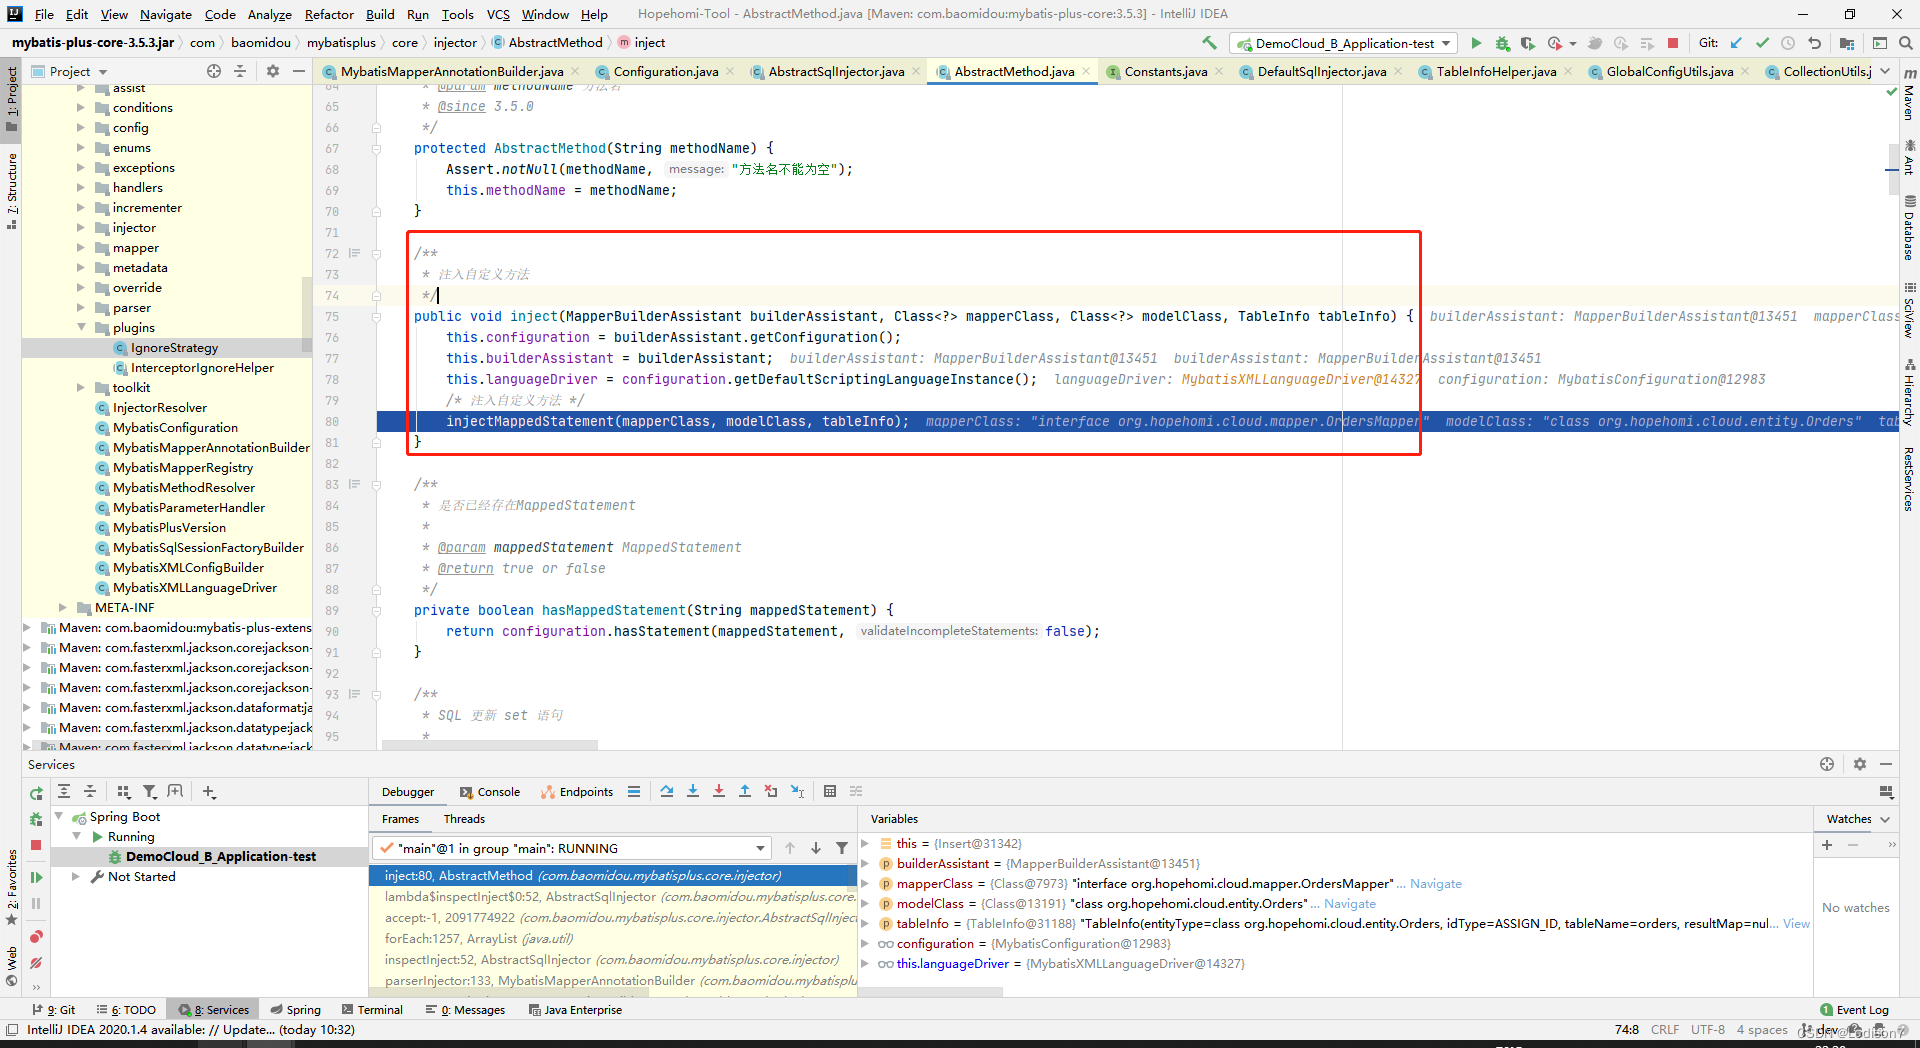The image size is (1920, 1048).
Task: Open Evaluate Expression calculator icon
Action: [x=830, y=791]
